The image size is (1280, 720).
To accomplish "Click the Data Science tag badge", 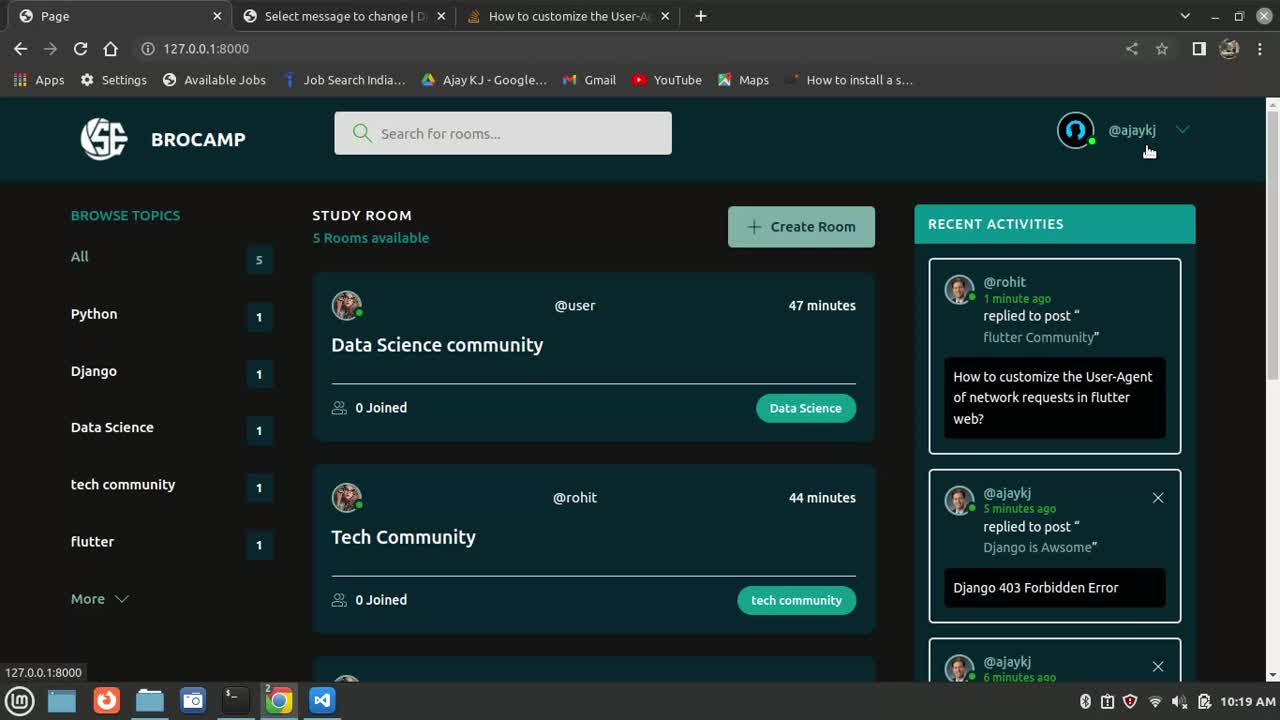I will tap(805, 408).
